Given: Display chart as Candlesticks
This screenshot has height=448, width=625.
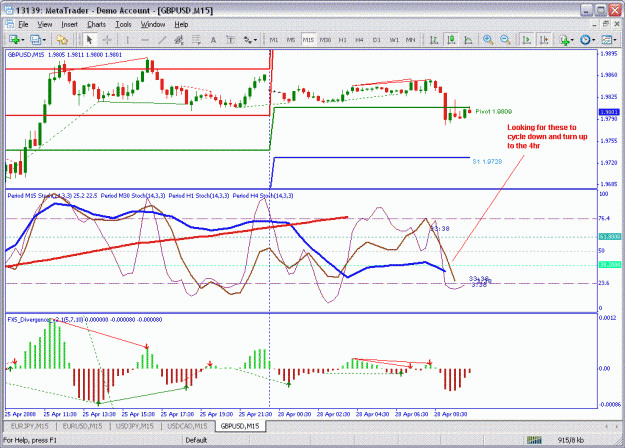Looking at the screenshot, I should coord(451,39).
